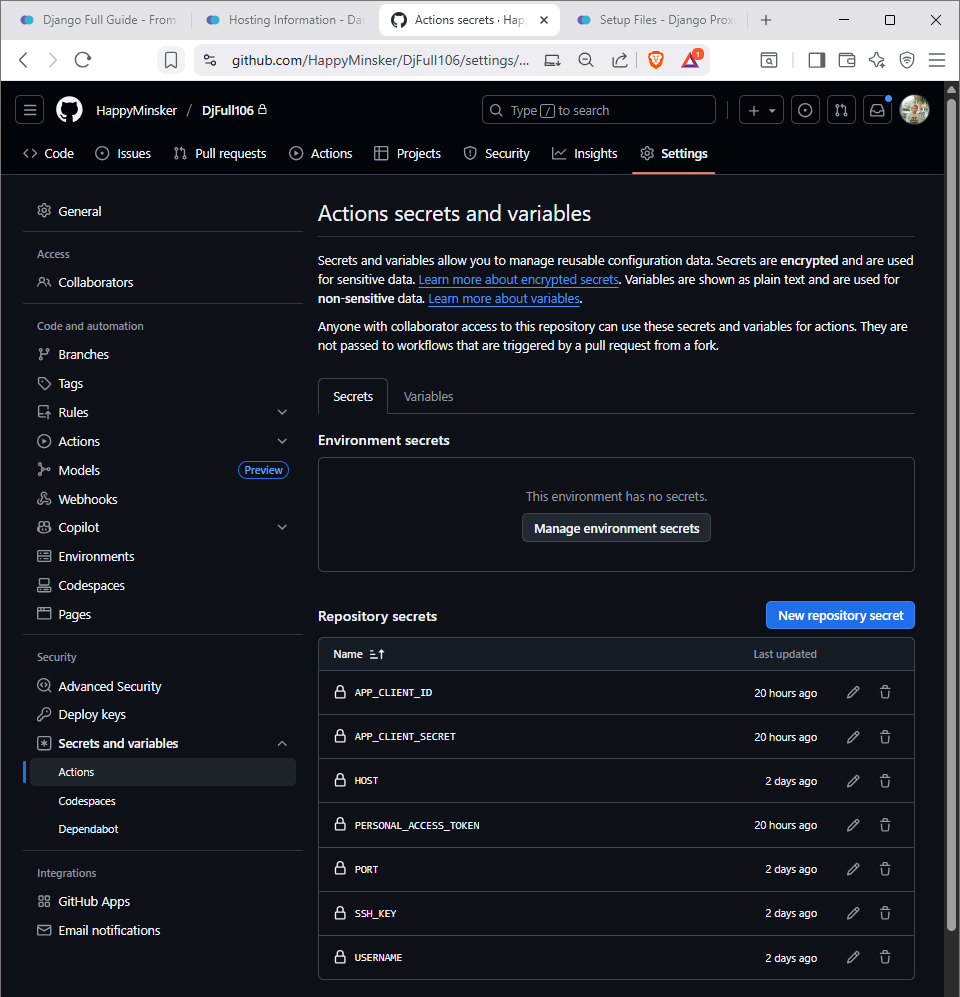Screen dimensions: 960x997
Task: Open the GitHub home via the octocat logo
Action: [69, 109]
